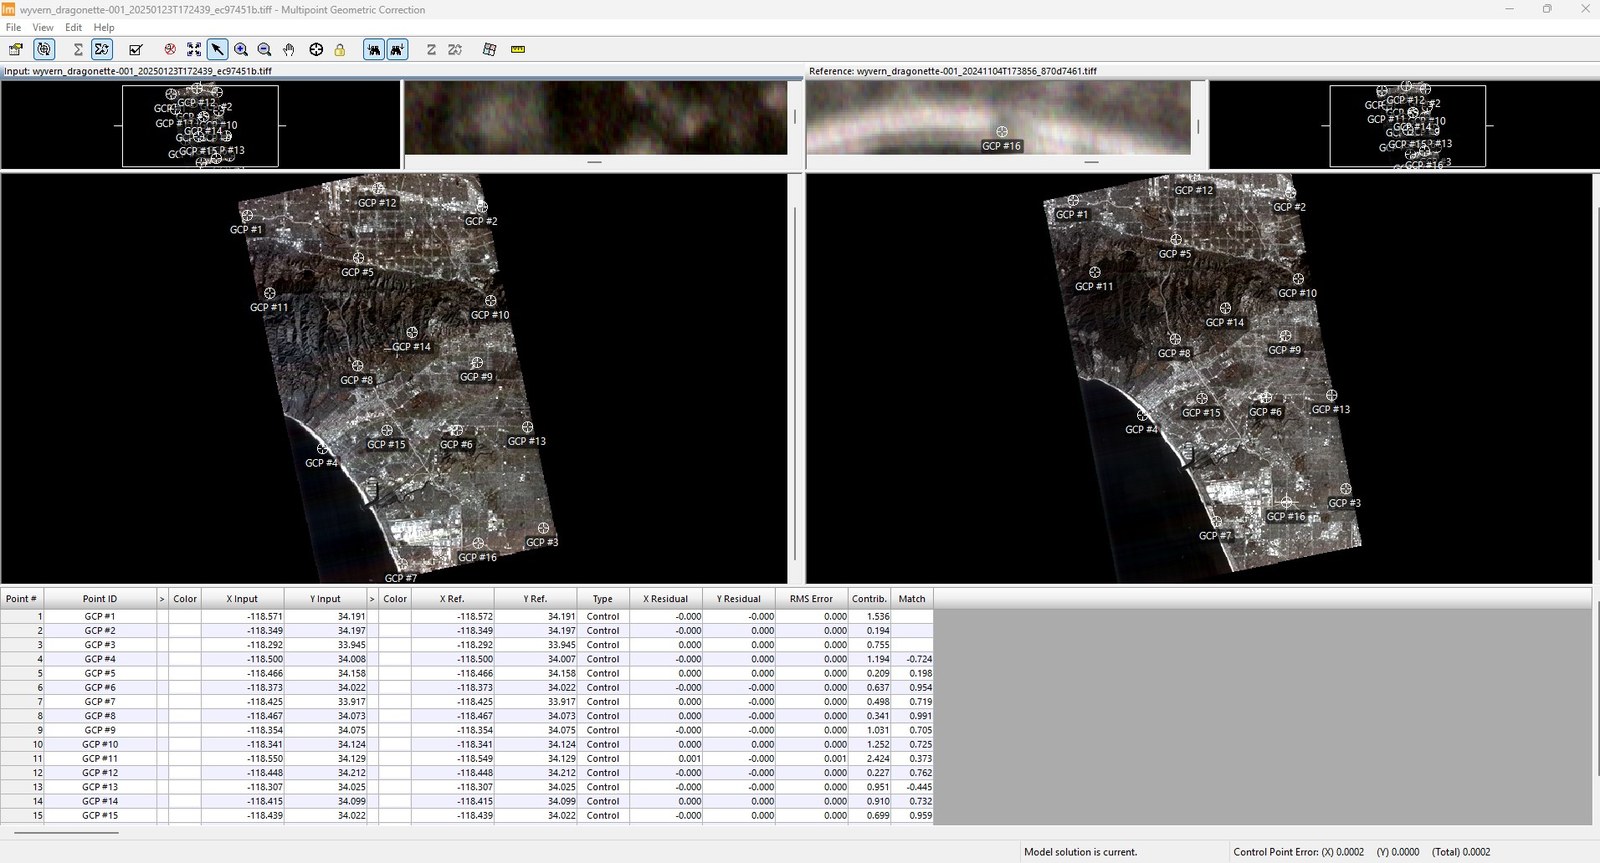Click the input chip view vertical slider
1600x863 pixels.
tap(795, 117)
